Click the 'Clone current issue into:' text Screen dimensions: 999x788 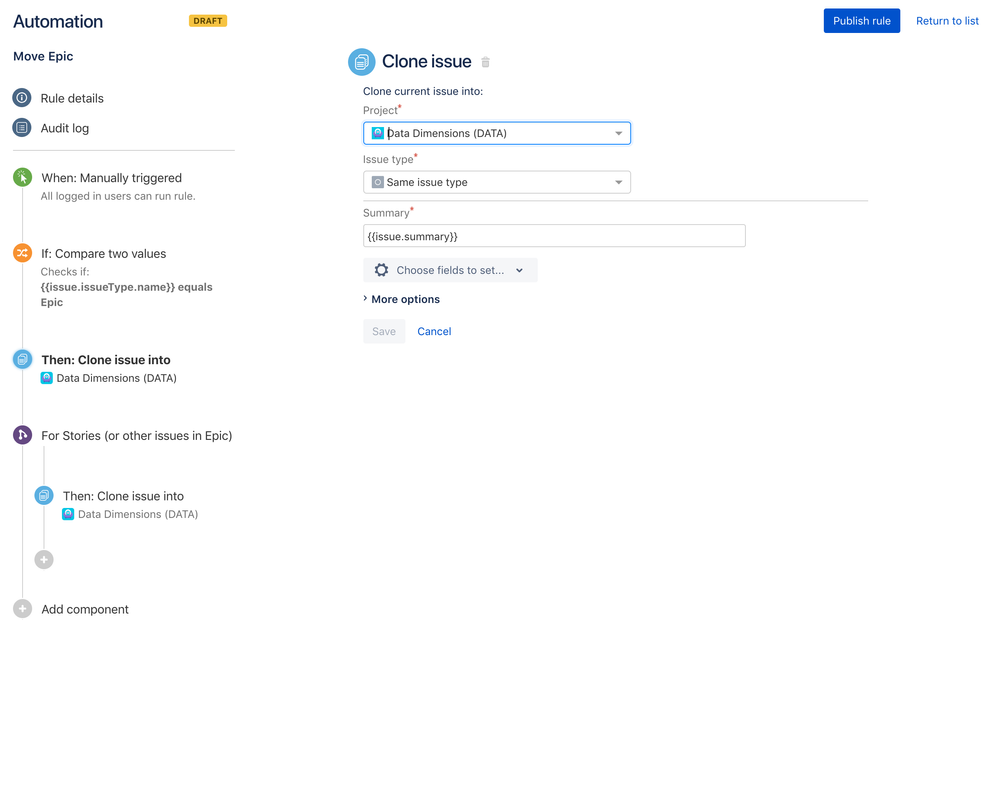point(423,91)
